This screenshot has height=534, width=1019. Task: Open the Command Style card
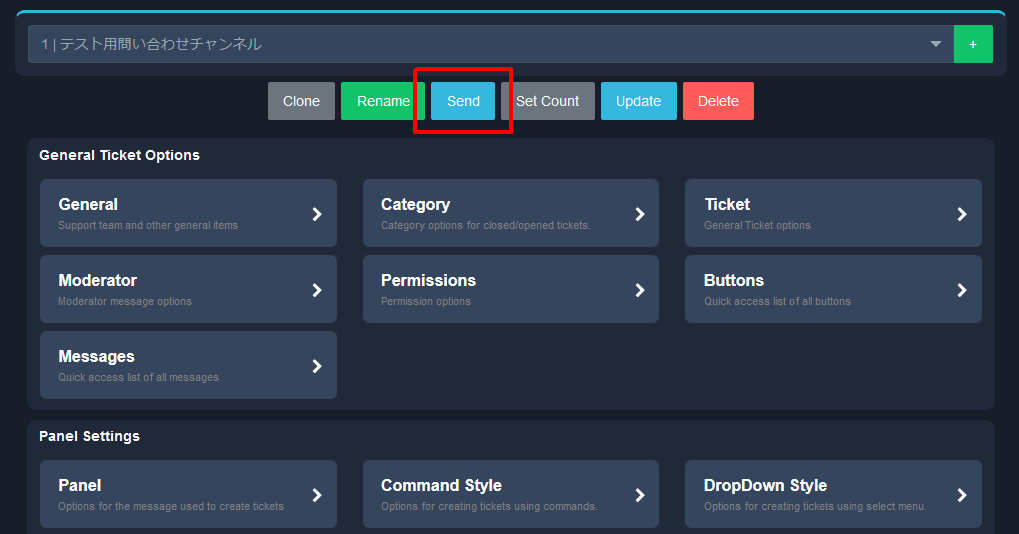point(511,494)
